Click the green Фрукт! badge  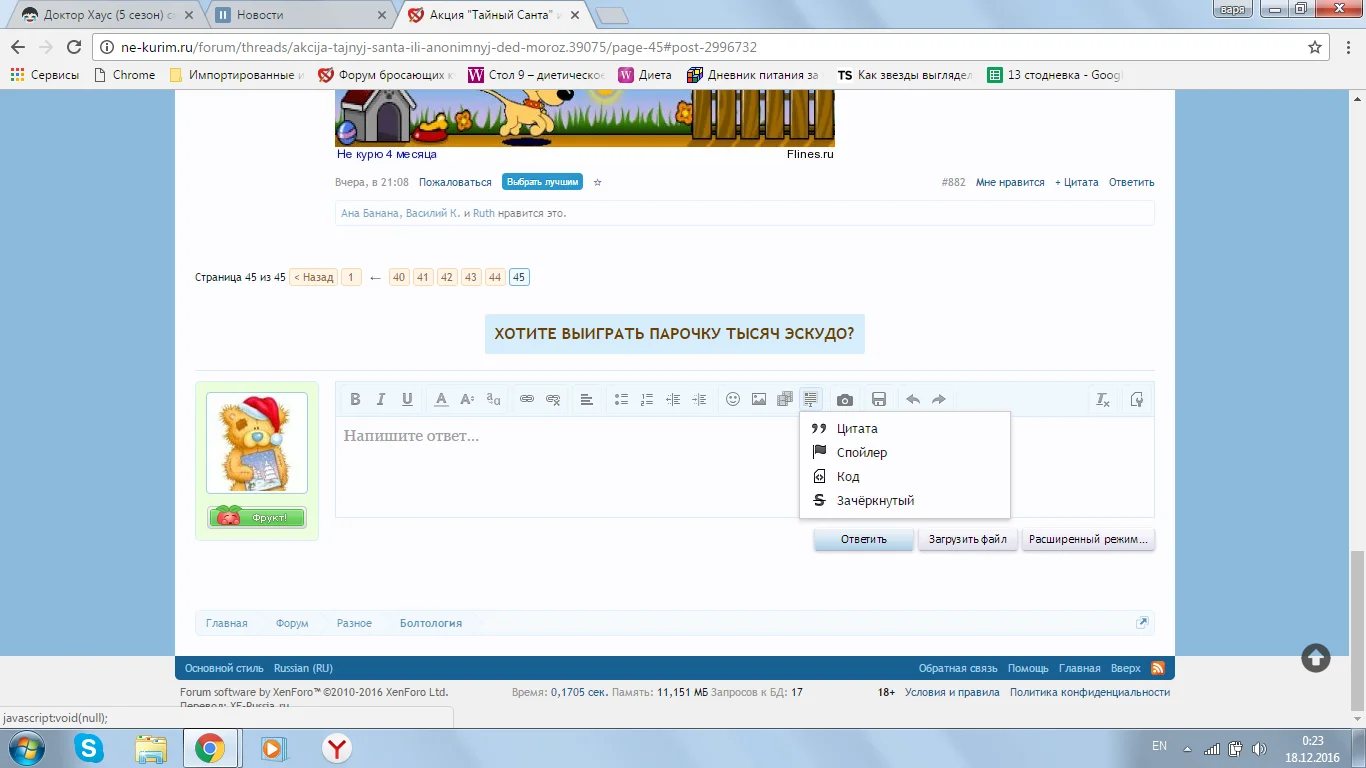pos(257,517)
